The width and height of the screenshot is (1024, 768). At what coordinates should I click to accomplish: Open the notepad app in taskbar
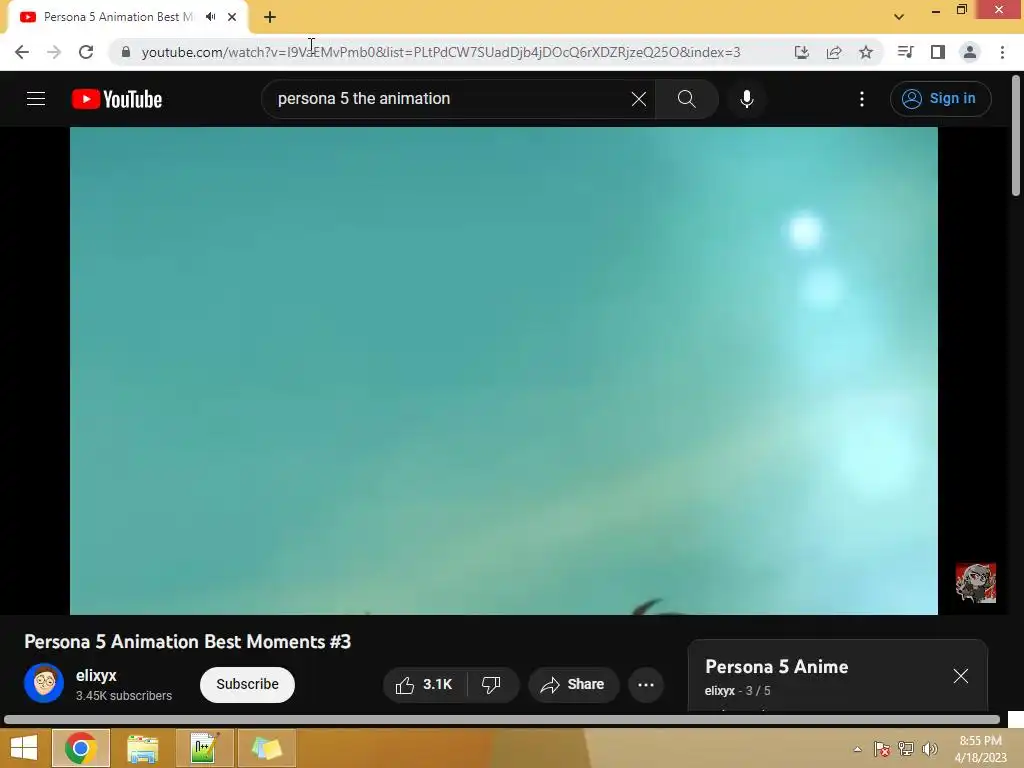pyautogui.click(x=204, y=748)
